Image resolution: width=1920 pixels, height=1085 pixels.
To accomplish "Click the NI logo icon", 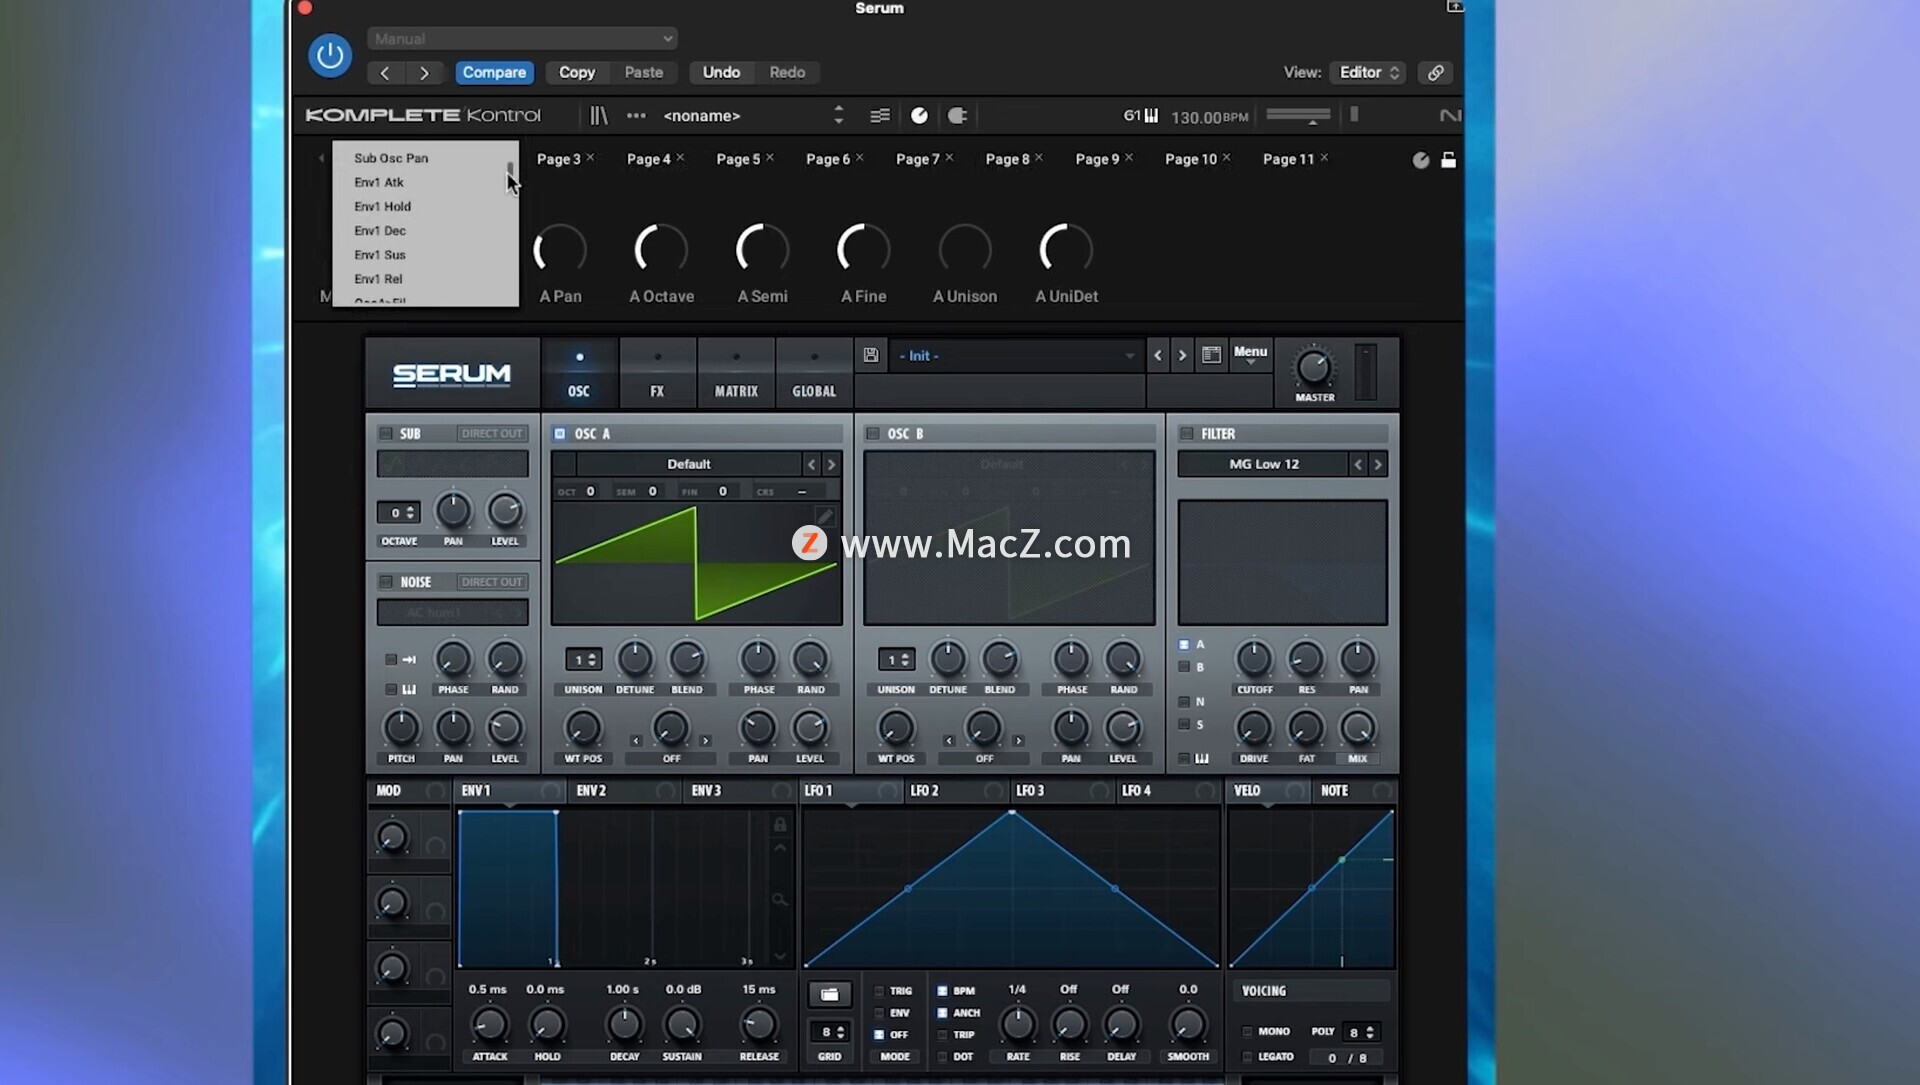I will (1450, 116).
